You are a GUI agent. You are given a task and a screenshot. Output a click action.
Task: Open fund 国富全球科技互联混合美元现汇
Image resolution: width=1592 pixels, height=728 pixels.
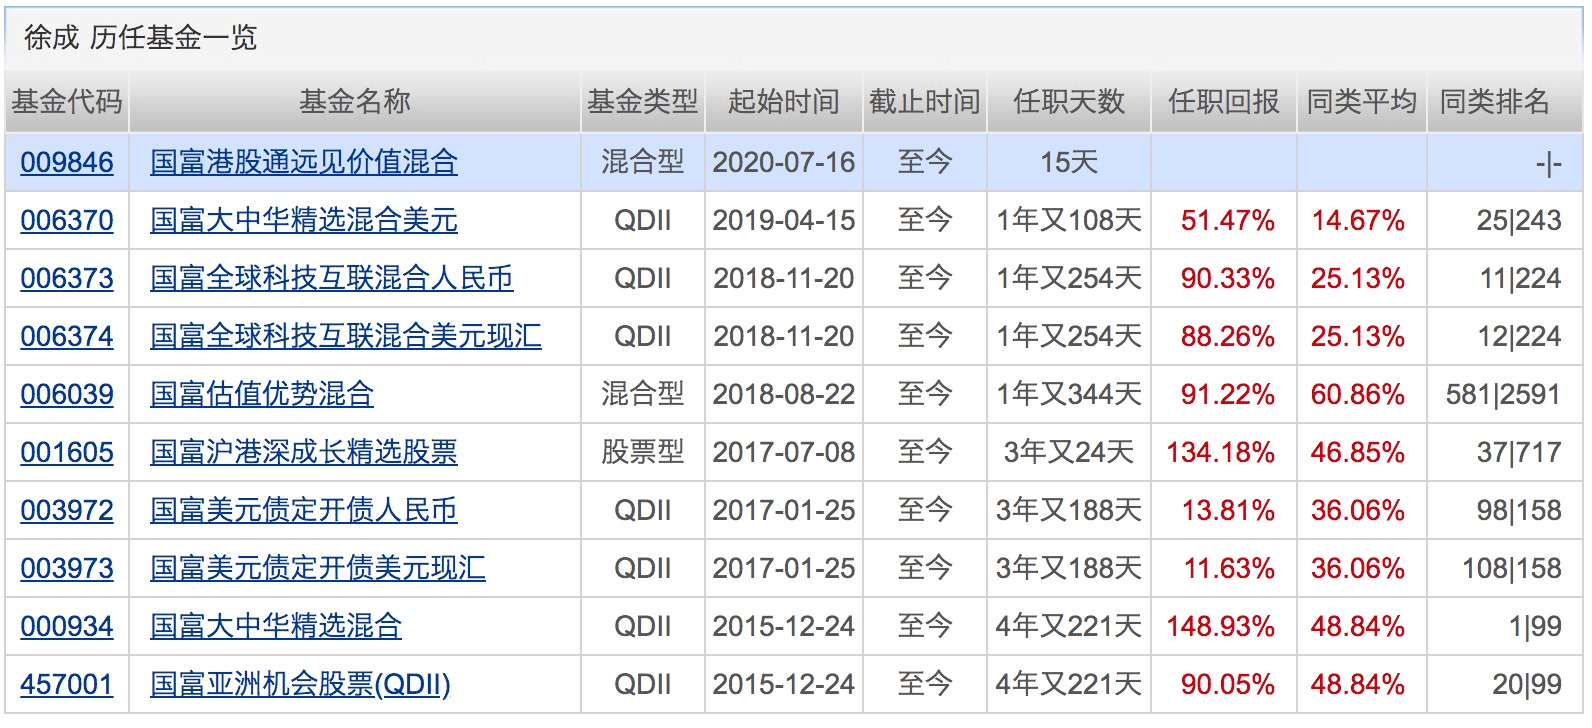(x=346, y=336)
